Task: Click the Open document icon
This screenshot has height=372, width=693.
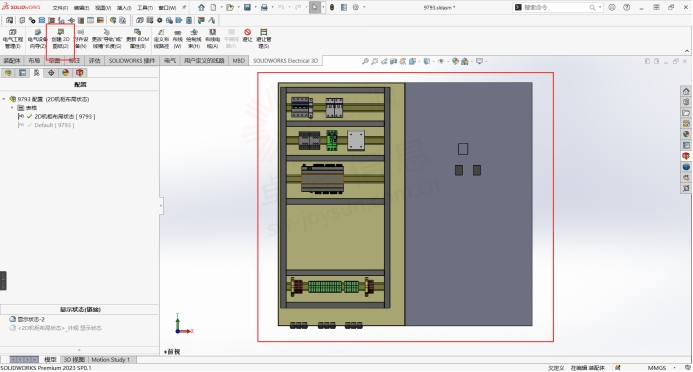Action: (230, 7)
